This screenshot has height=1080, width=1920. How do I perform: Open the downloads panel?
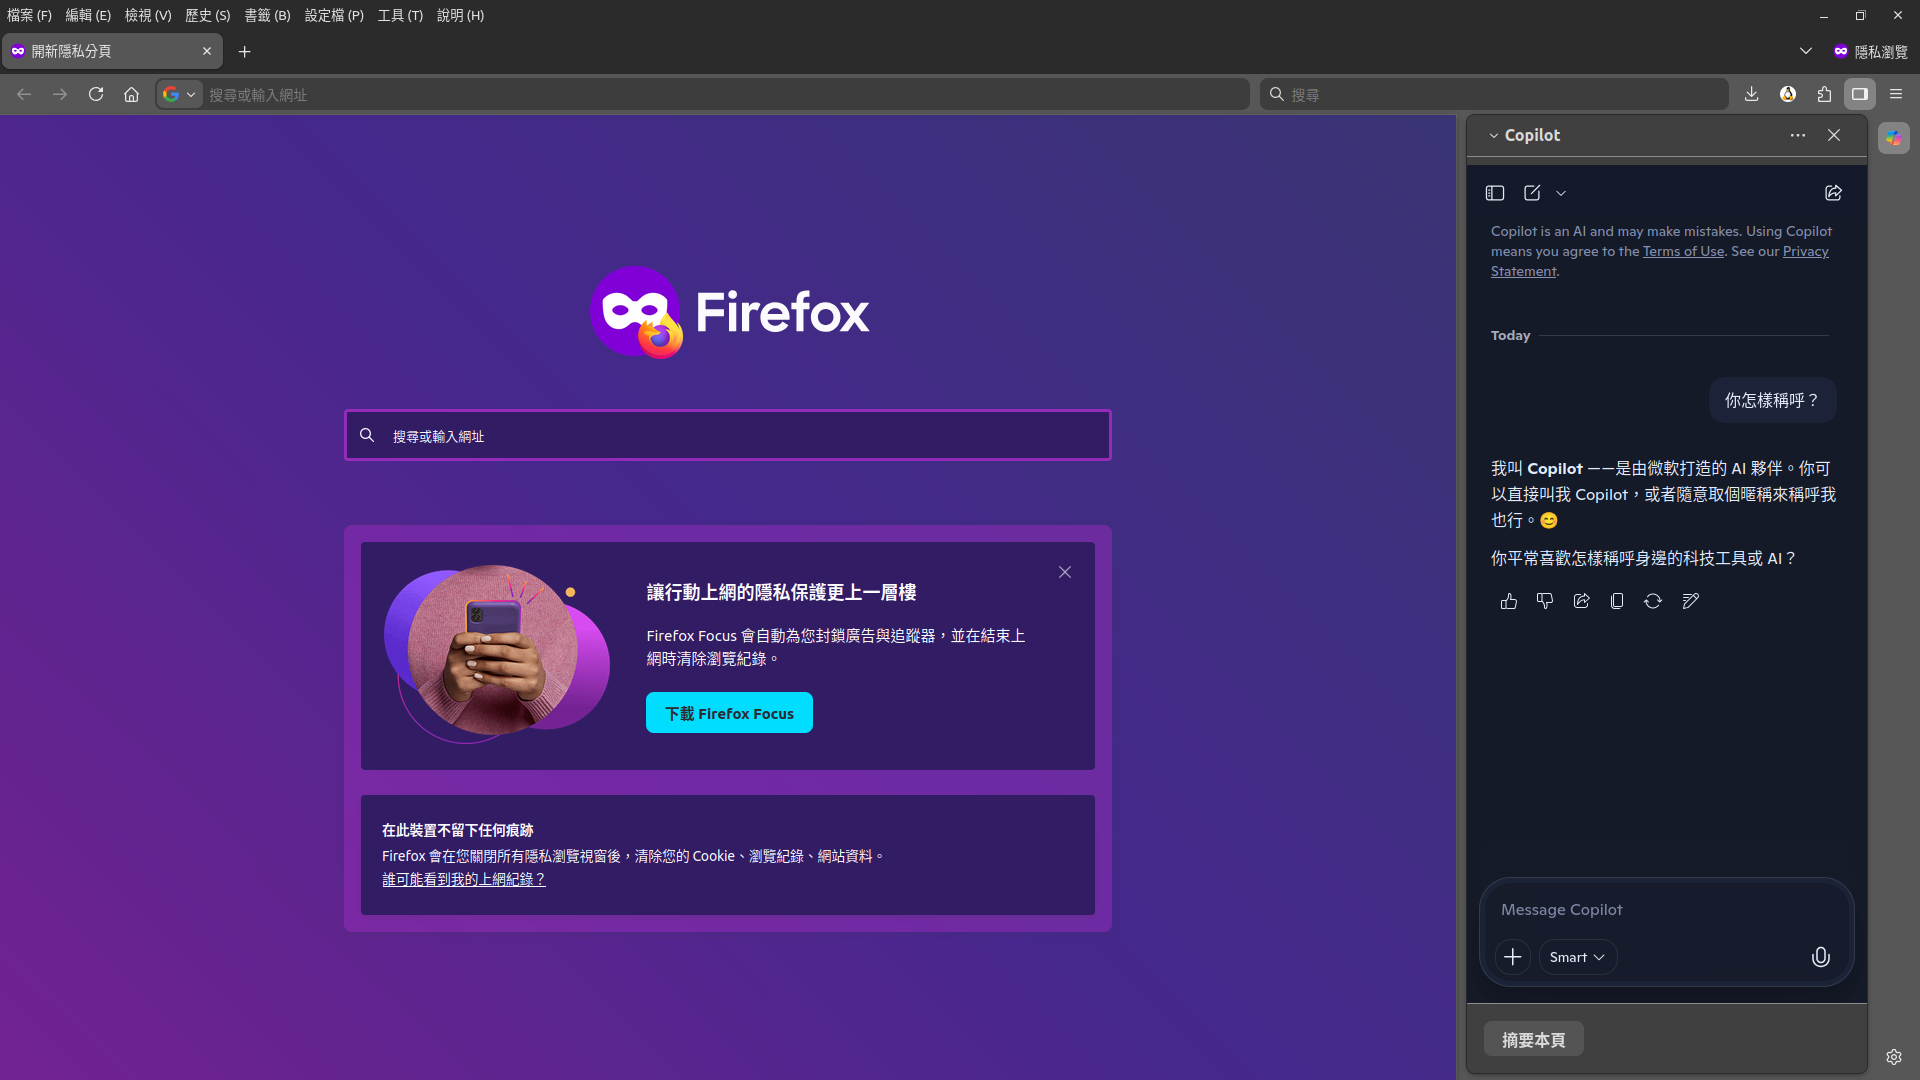coord(1751,94)
